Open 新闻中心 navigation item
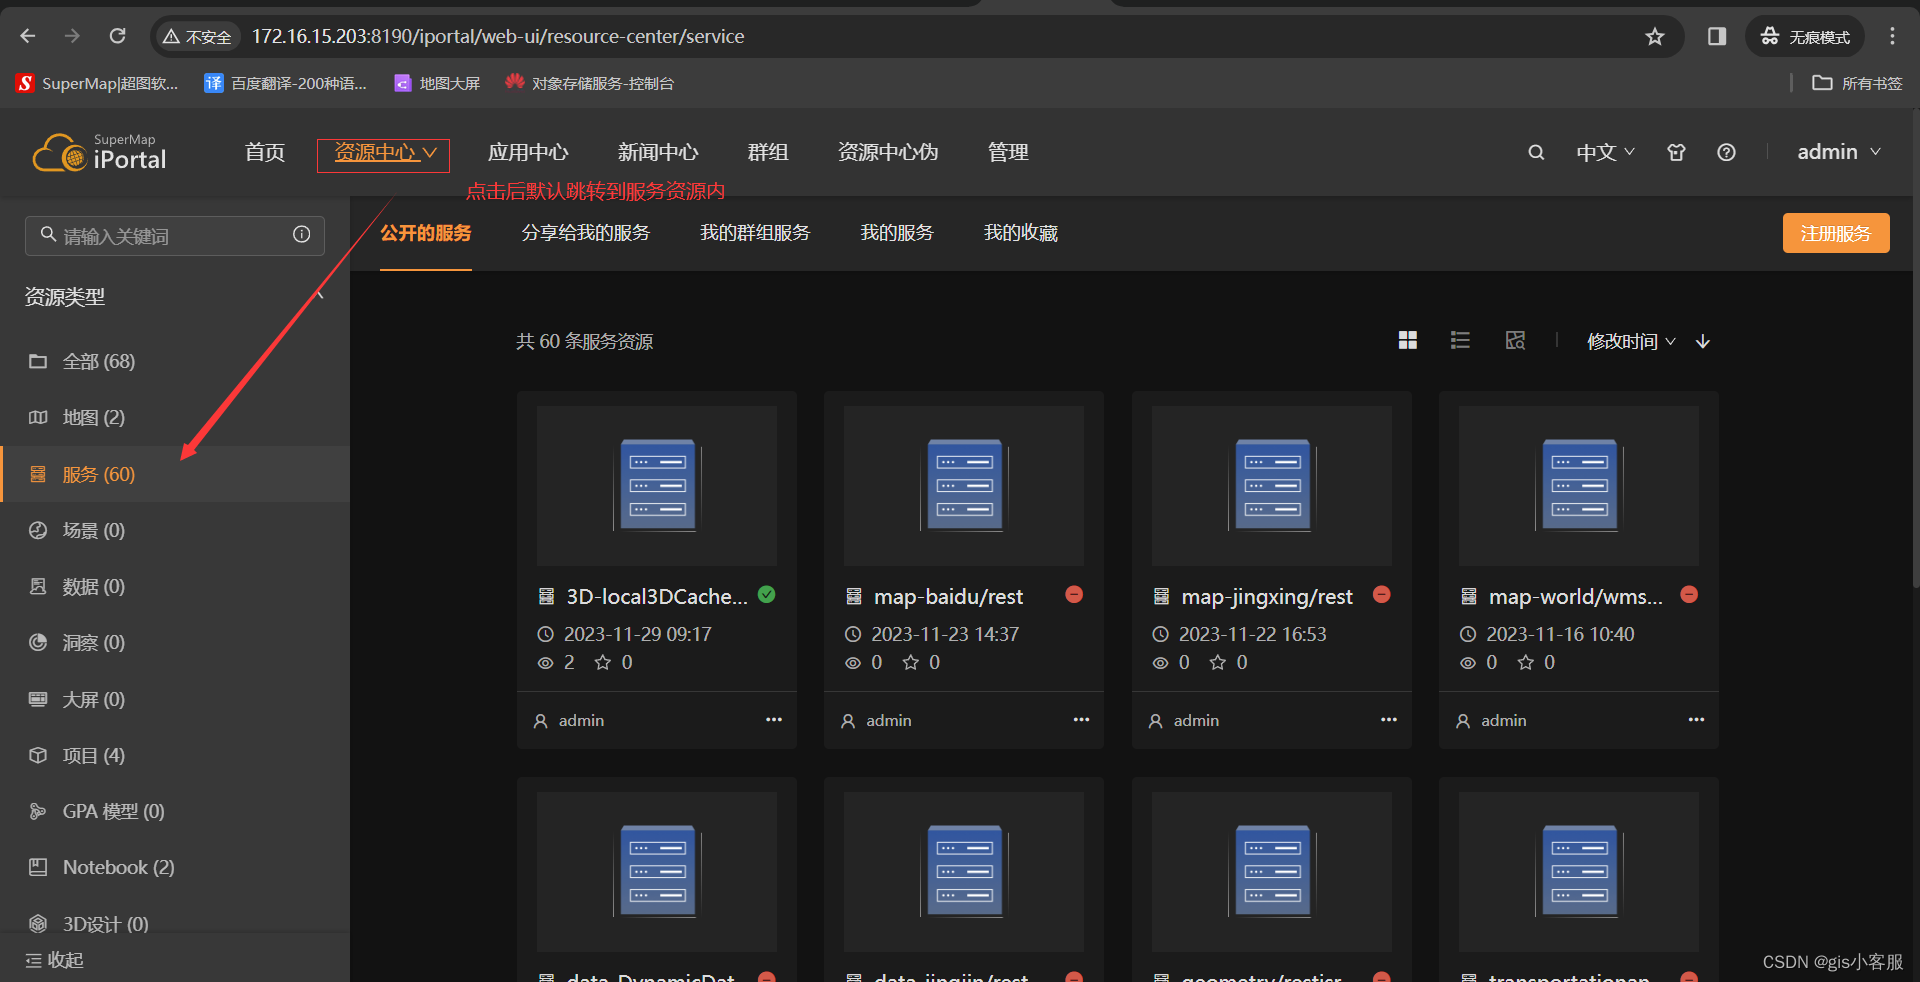This screenshot has height=982, width=1920. 658,153
